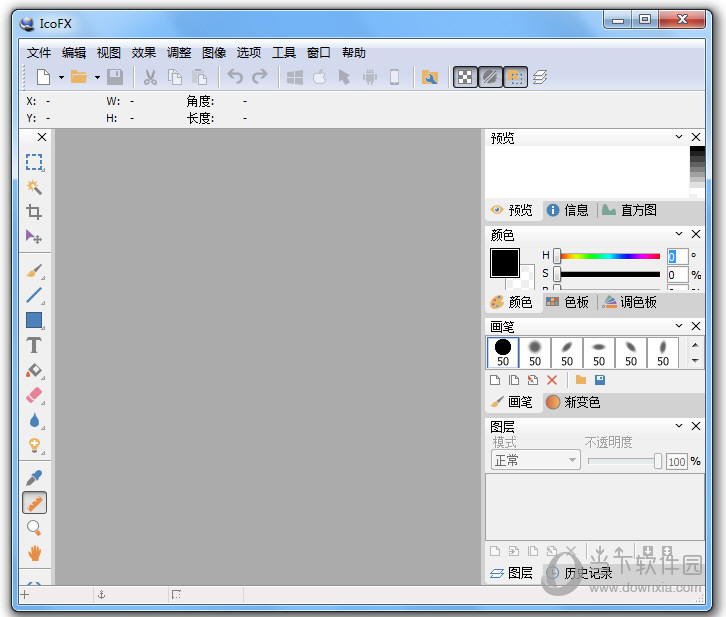
Task: Select the hand pan tool
Action: click(34, 553)
